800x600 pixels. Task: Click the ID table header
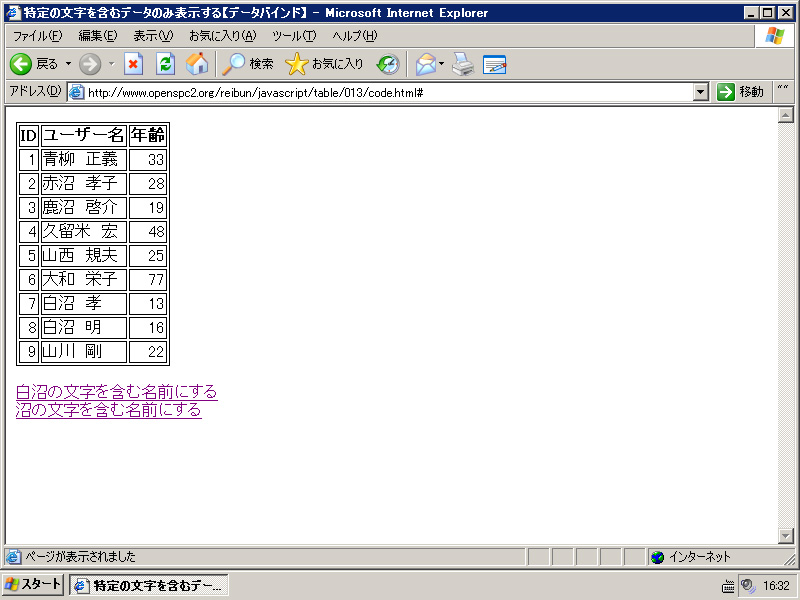click(x=29, y=135)
